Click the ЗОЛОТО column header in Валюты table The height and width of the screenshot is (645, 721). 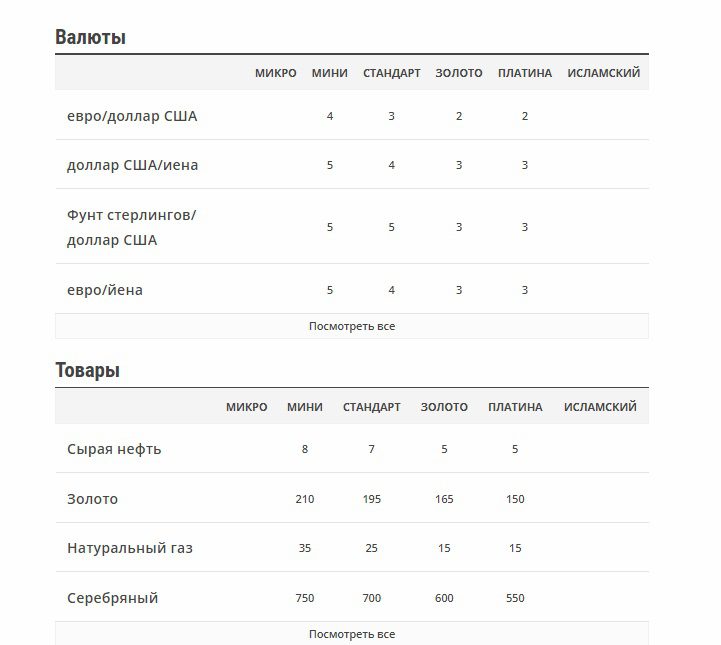(x=458, y=73)
